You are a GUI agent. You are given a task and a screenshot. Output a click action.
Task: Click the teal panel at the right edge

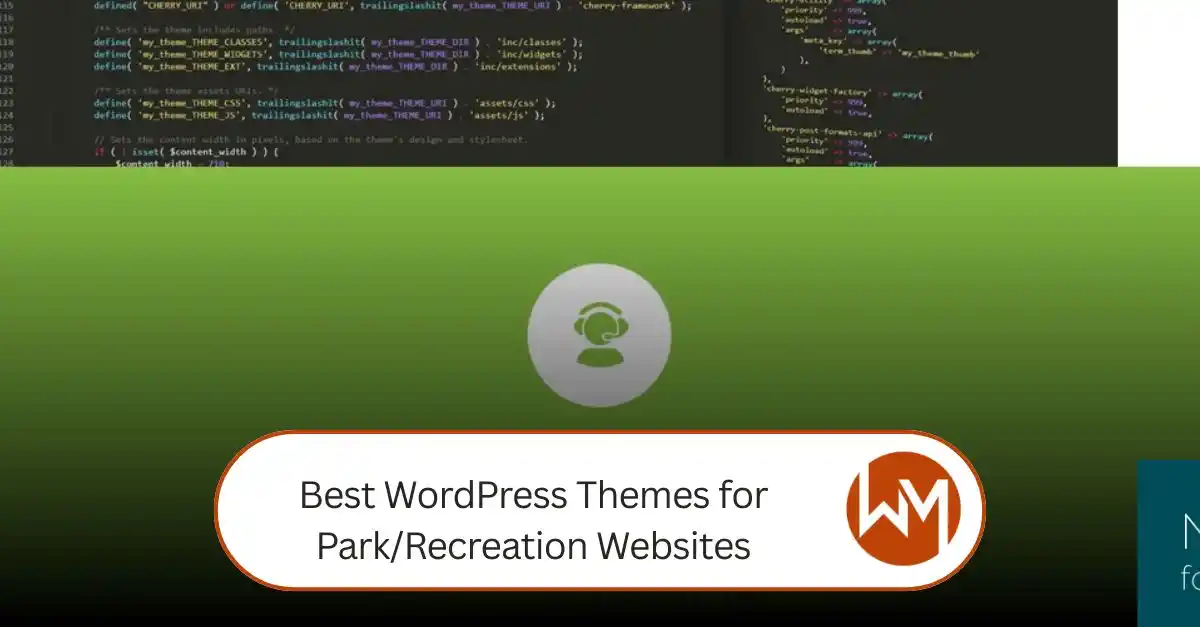(x=1169, y=545)
